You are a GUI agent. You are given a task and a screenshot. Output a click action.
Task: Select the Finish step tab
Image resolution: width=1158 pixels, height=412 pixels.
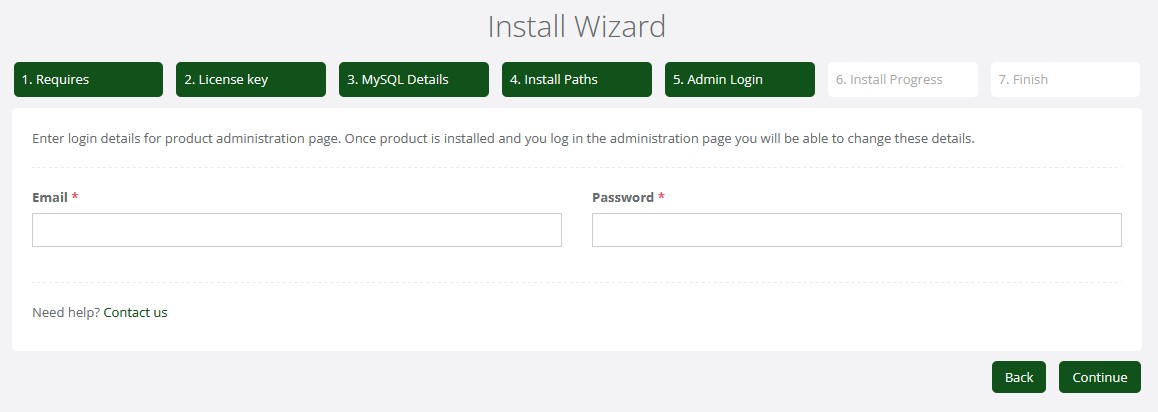pos(1065,79)
